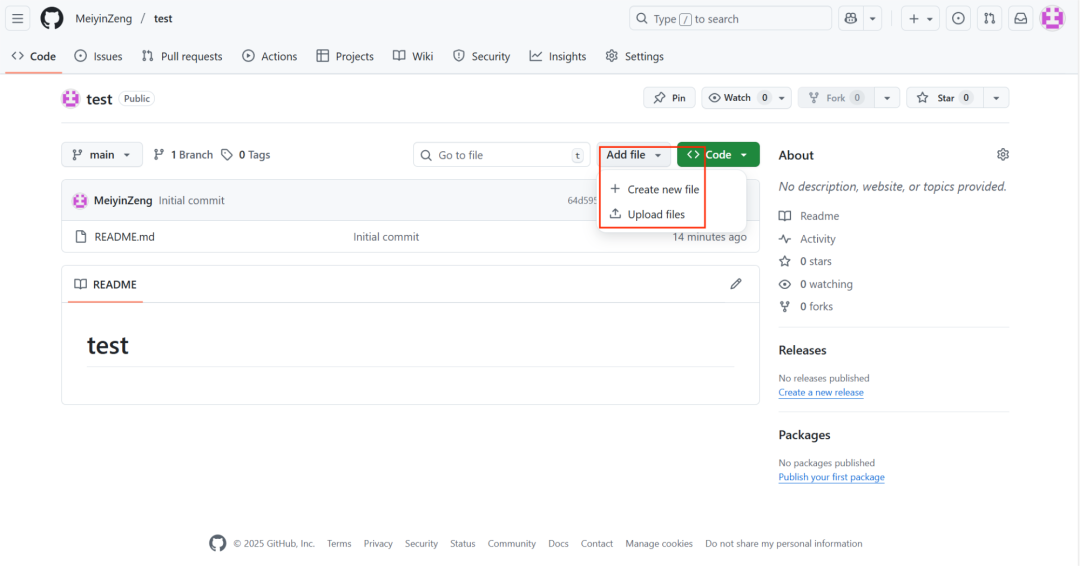
Task: Open MeiyinZeng owner link in breadcrumb
Action: (103, 19)
